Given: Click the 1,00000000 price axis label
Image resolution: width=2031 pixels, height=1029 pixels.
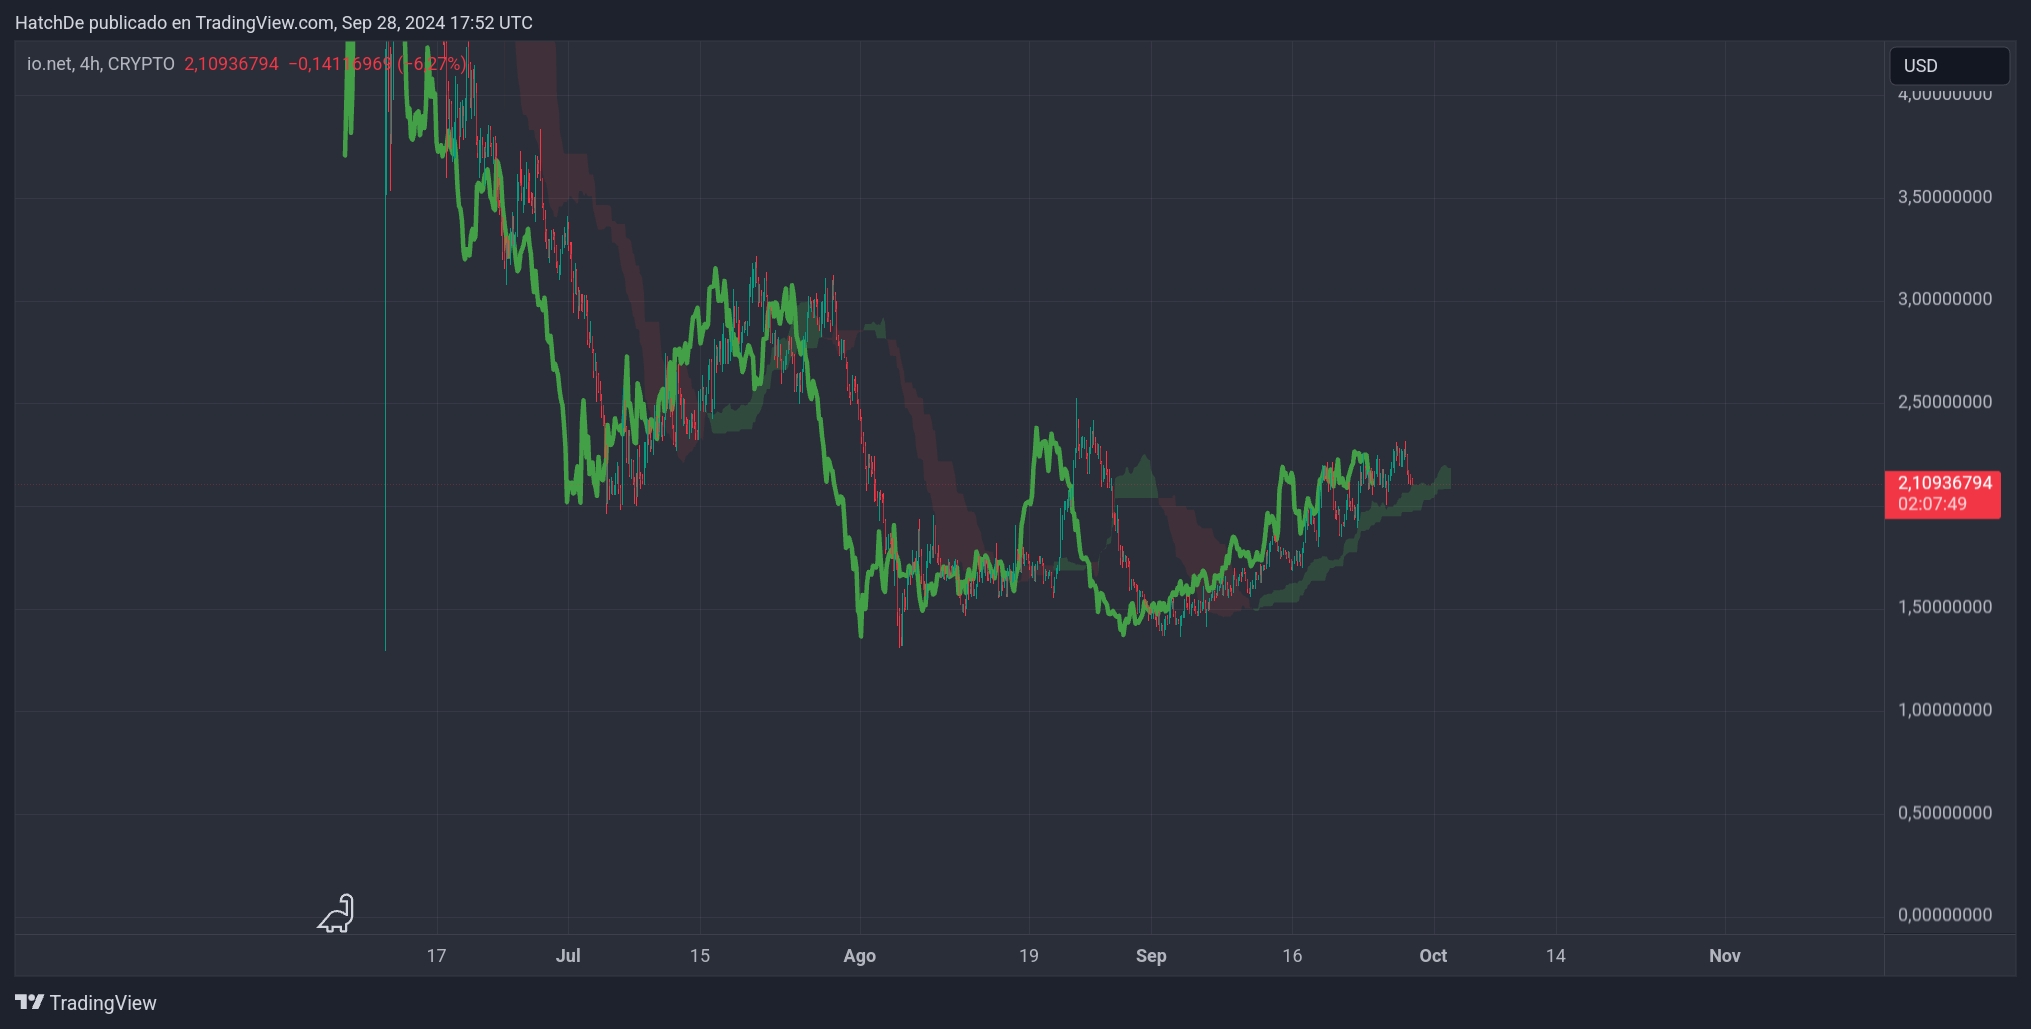Looking at the screenshot, I should point(1945,710).
